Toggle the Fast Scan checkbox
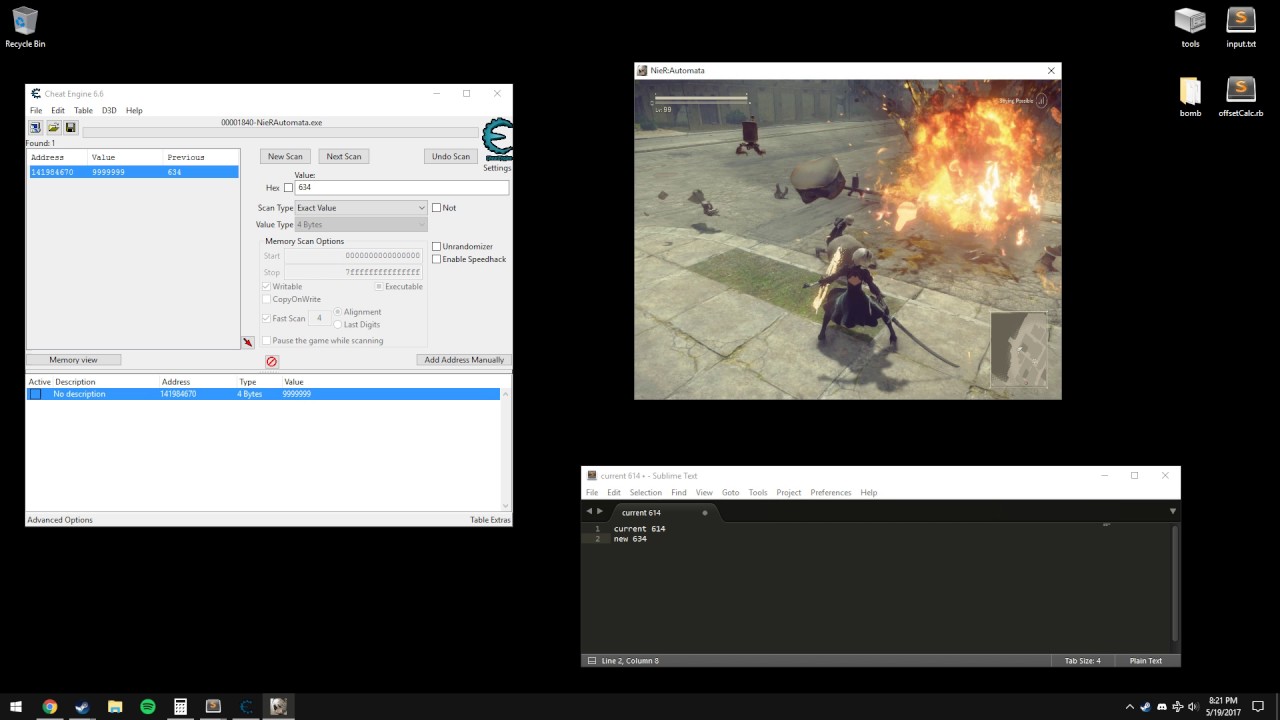The image size is (1280, 720). coord(266,318)
